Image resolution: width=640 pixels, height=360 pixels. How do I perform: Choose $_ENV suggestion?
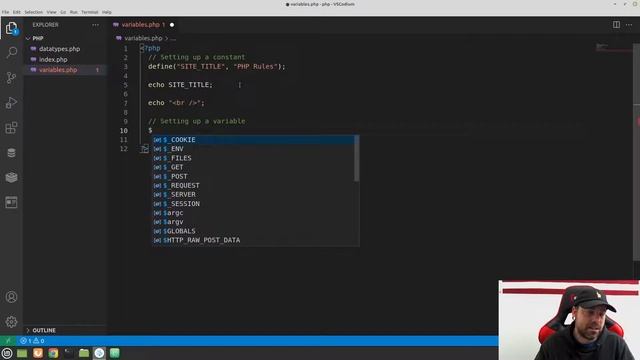pos(253,149)
